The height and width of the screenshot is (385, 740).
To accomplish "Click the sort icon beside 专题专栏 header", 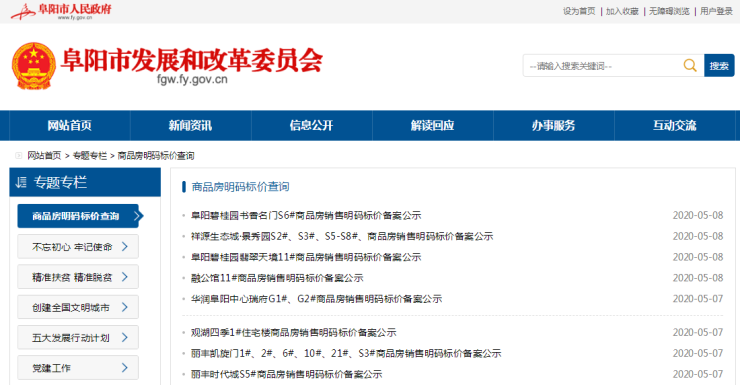I will 21,182.
